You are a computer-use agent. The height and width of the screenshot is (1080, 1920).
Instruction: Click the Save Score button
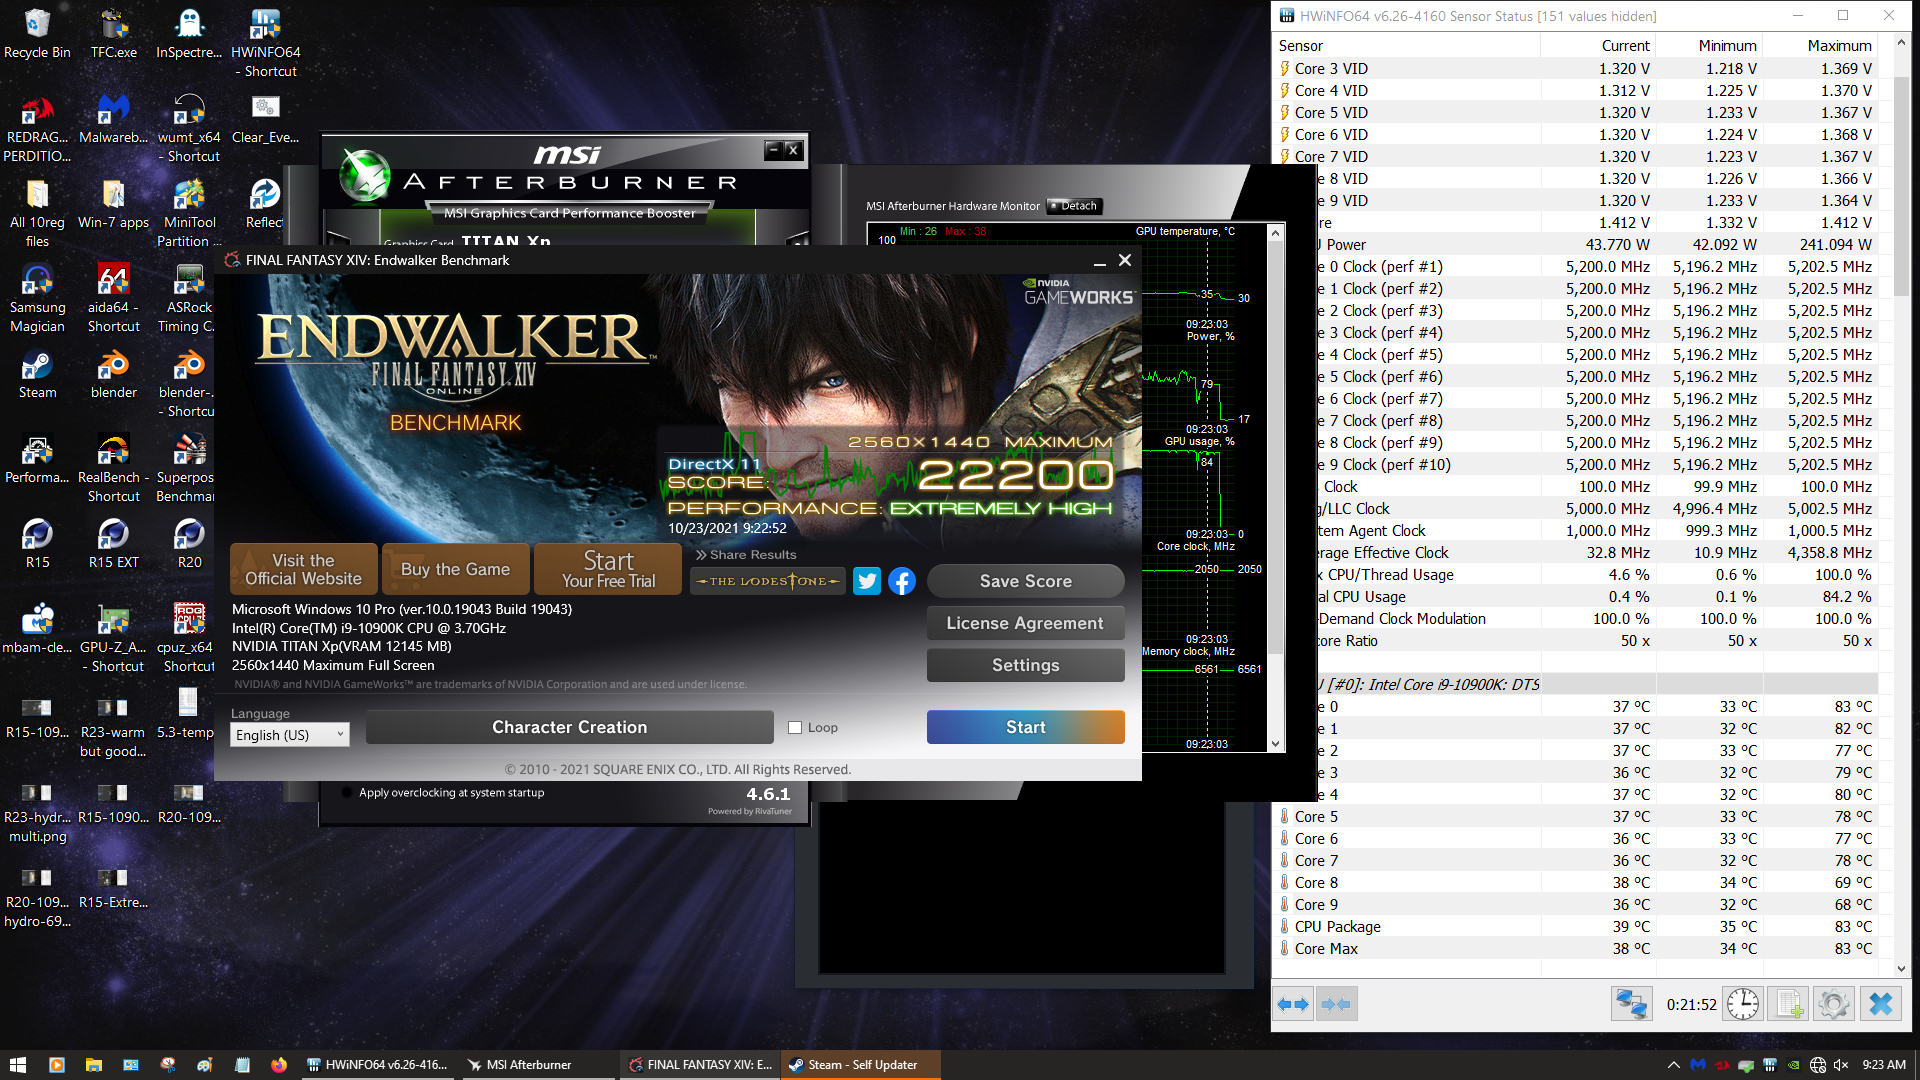(x=1025, y=581)
